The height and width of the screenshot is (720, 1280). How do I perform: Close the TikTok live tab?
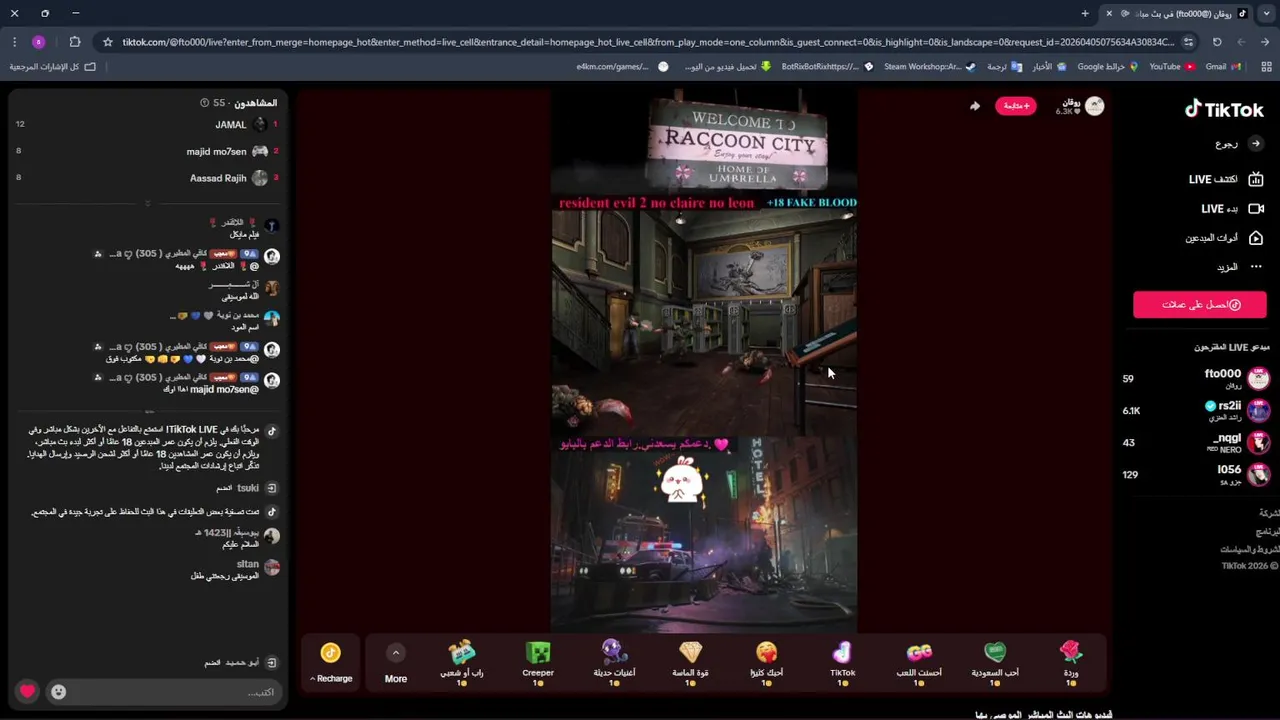(x=1108, y=13)
